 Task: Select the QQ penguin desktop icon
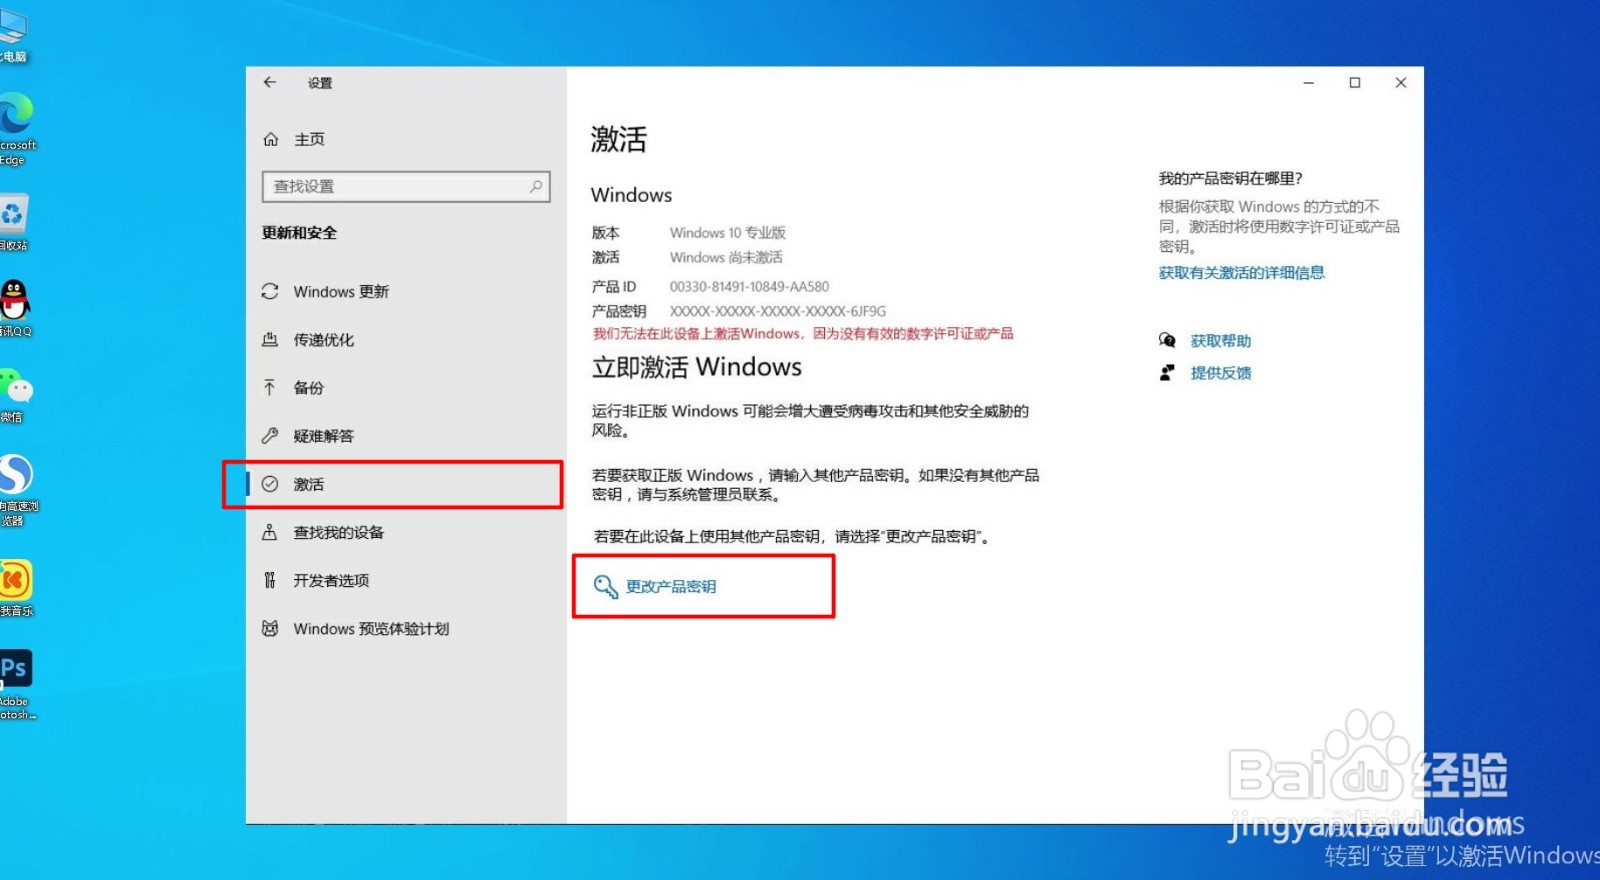15,309
